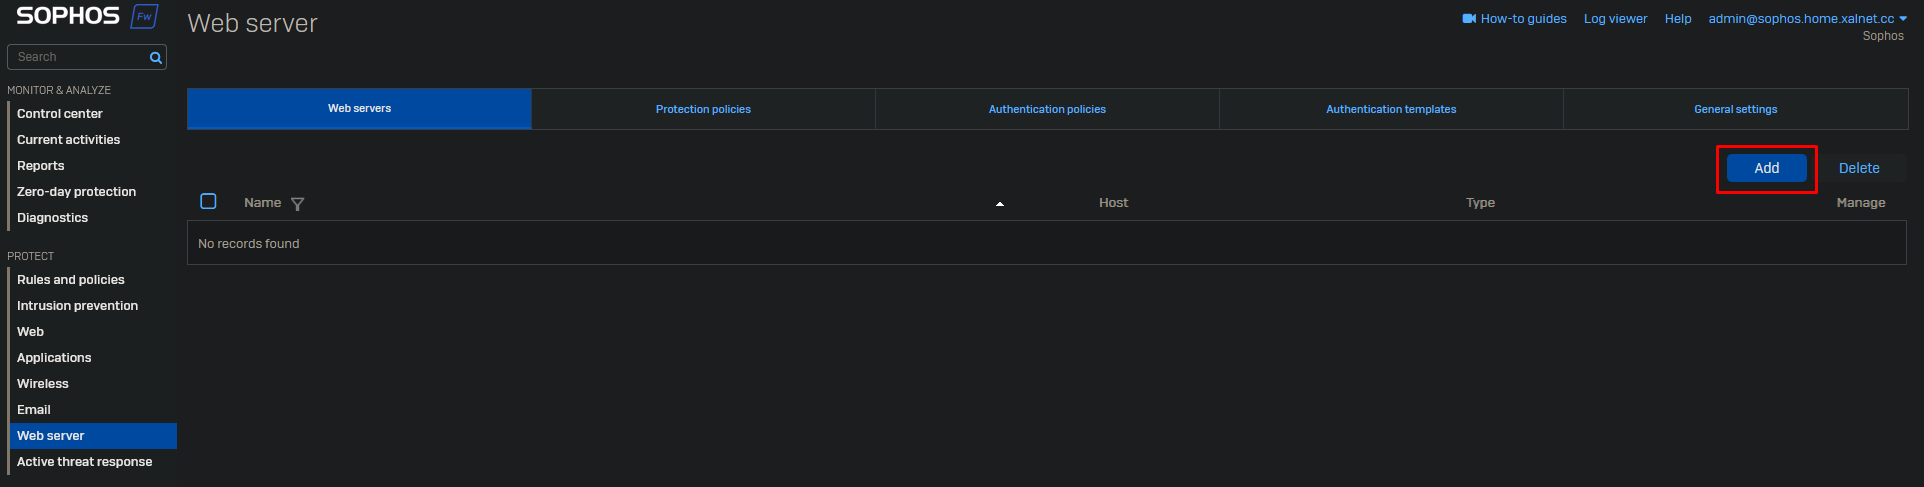Open the Log viewer link
The height and width of the screenshot is (487, 1924).
click(1615, 19)
